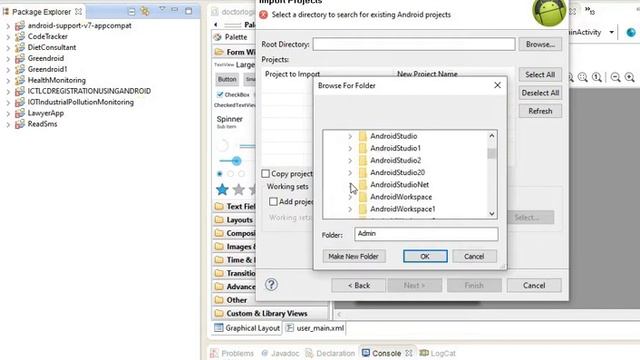This screenshot has height=360, width=640.
Task: Toggle the CheckBox widget in palette
Action: click(220, 95)
